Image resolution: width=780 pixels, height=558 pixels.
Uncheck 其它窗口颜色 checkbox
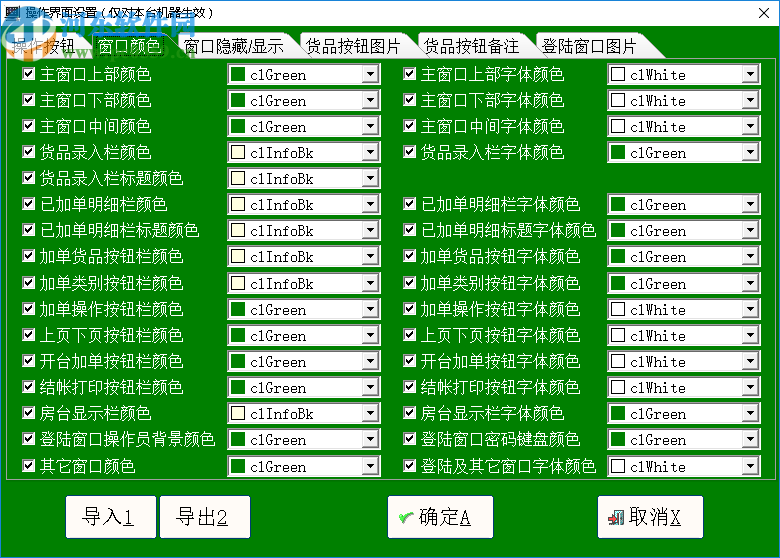(28, 466)
